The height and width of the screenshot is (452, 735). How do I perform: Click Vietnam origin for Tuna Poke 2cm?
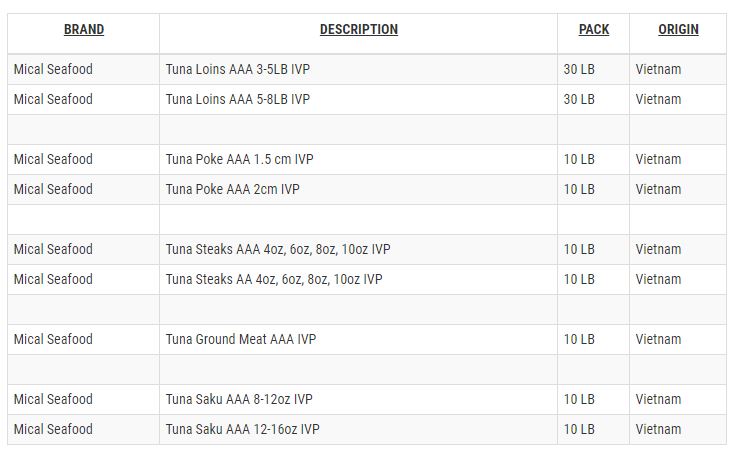[x=658, y=189]
